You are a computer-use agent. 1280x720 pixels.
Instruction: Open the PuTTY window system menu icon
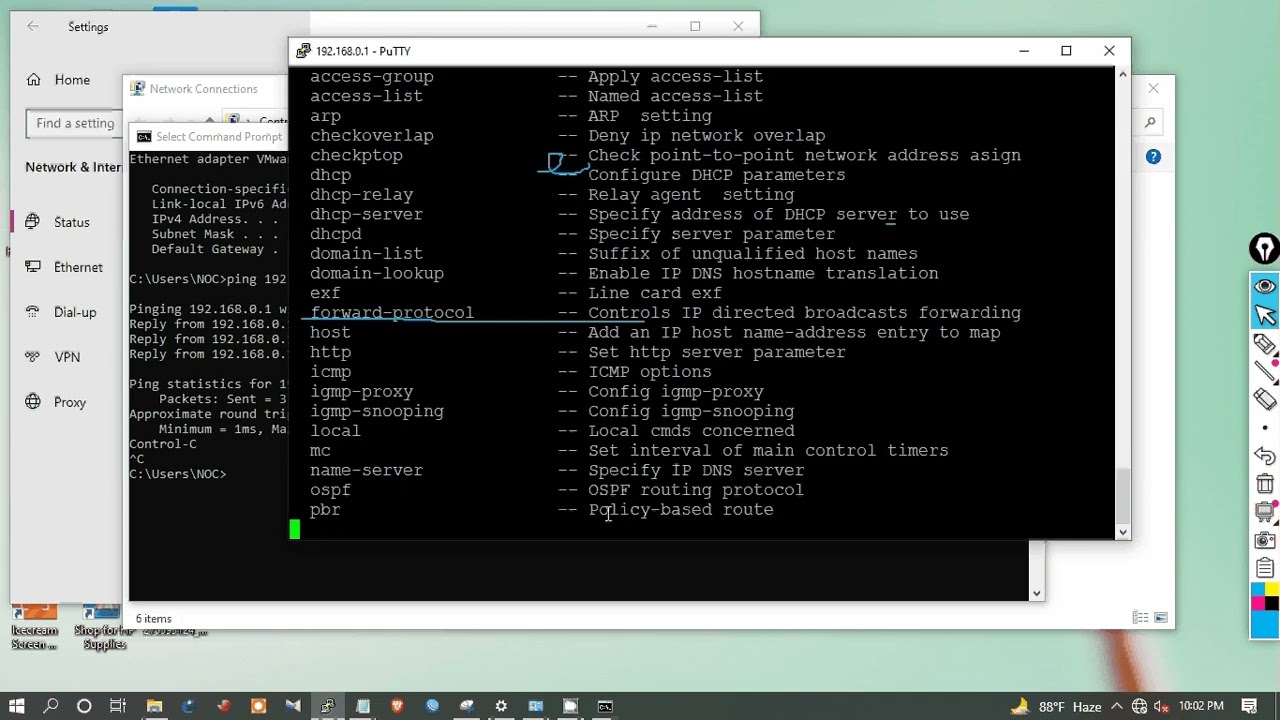(x=303, y=51)
